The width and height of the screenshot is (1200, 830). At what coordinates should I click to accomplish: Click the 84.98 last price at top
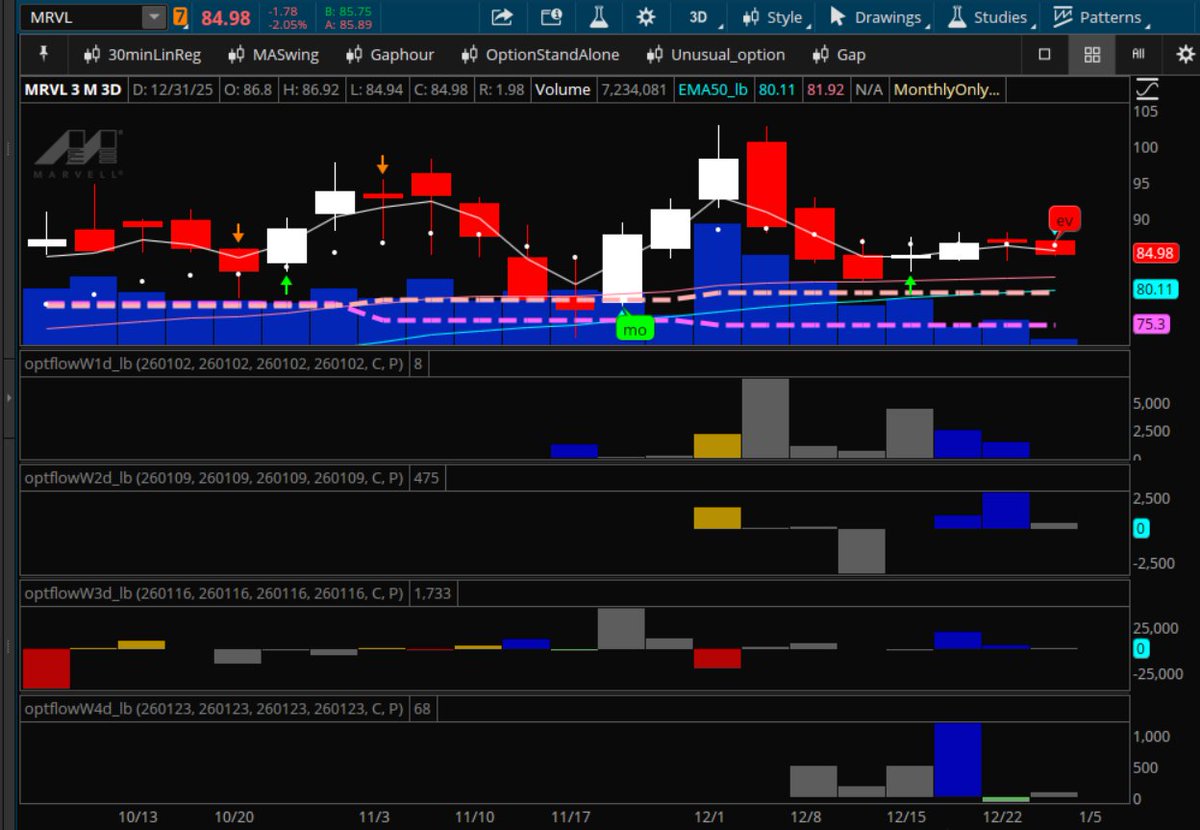coord(225,17)
